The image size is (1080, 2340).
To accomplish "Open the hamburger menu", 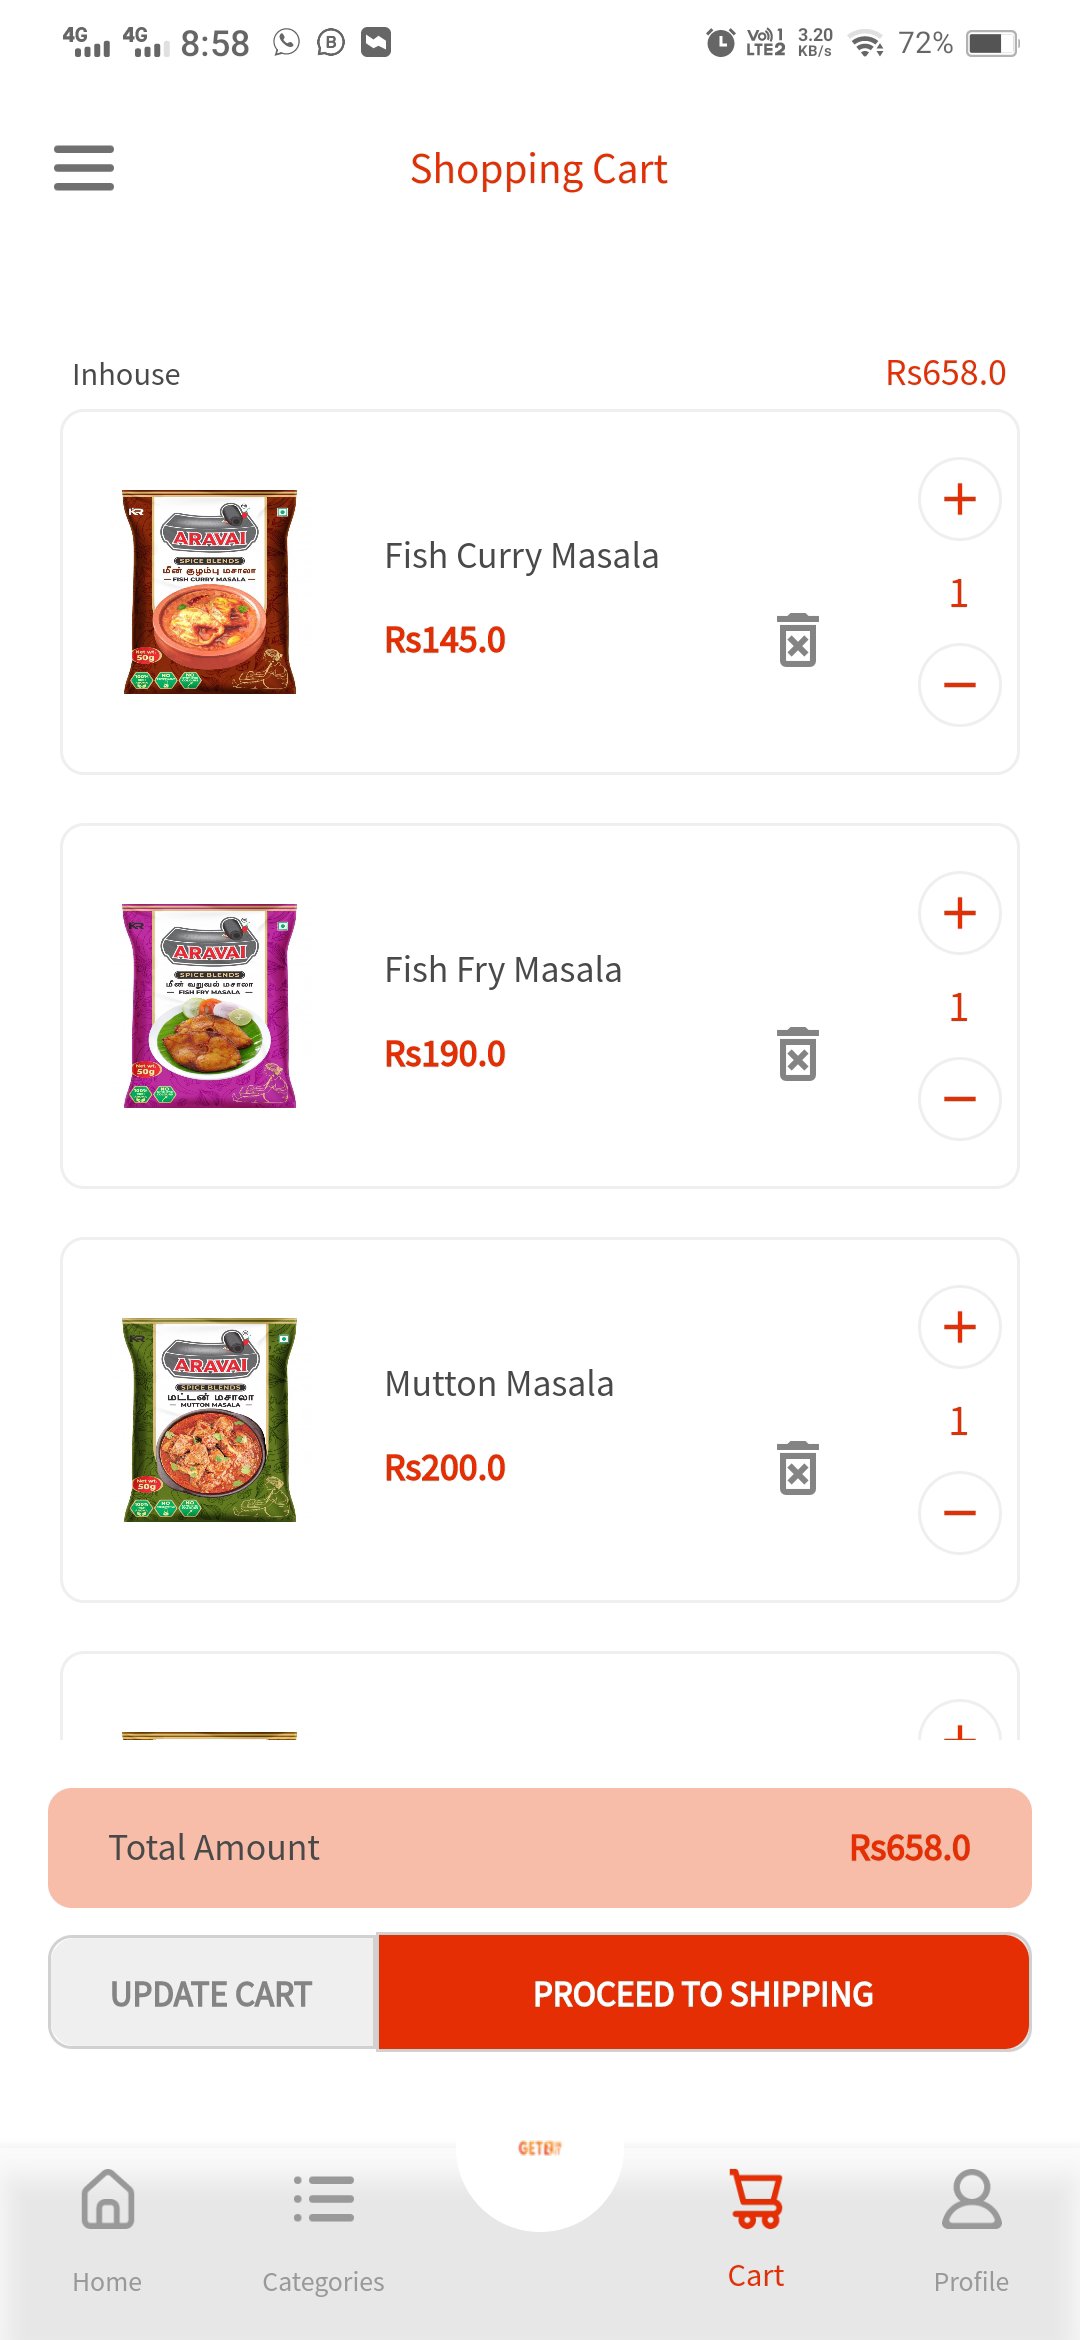I will [84, 167].
